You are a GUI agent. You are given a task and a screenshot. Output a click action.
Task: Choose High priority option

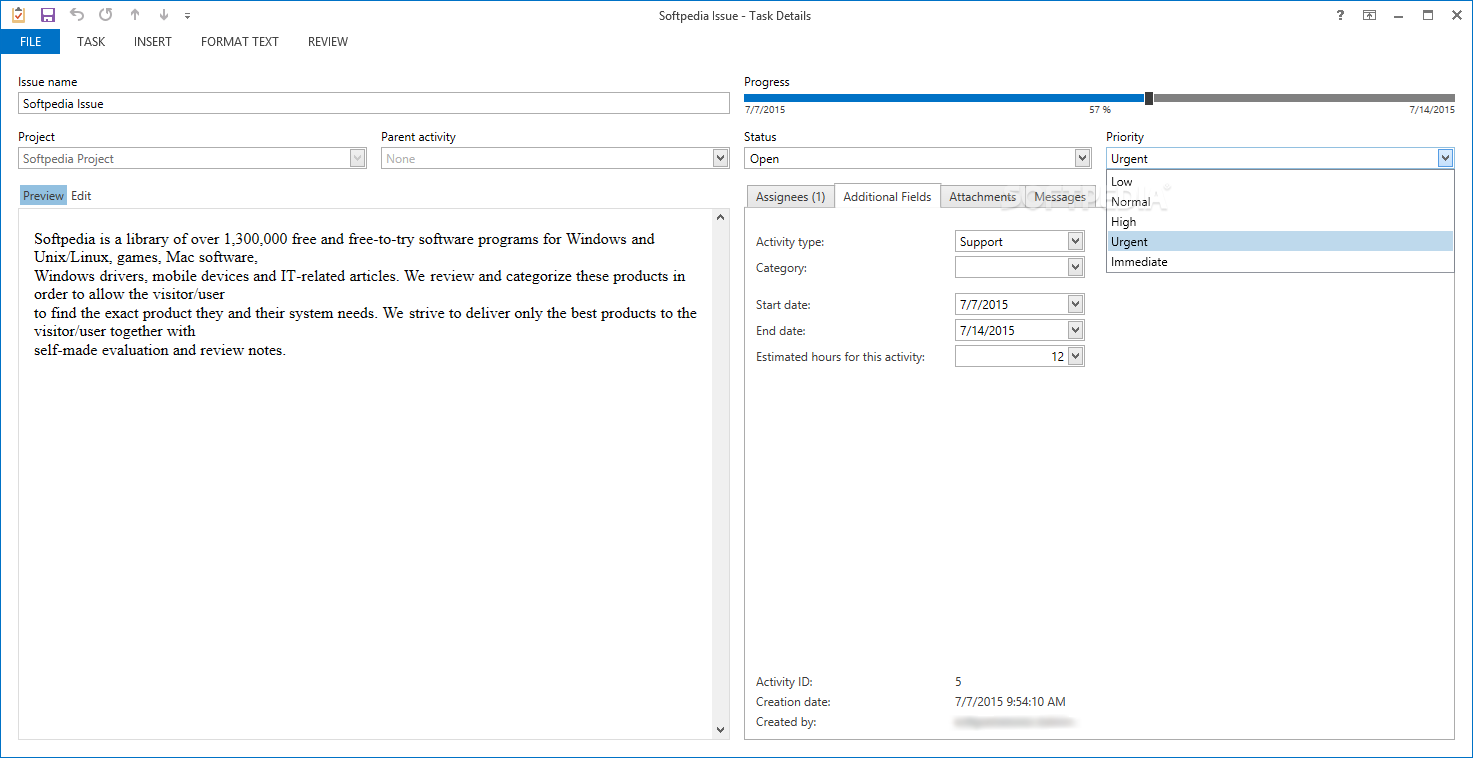click(x=1280, y=222)
